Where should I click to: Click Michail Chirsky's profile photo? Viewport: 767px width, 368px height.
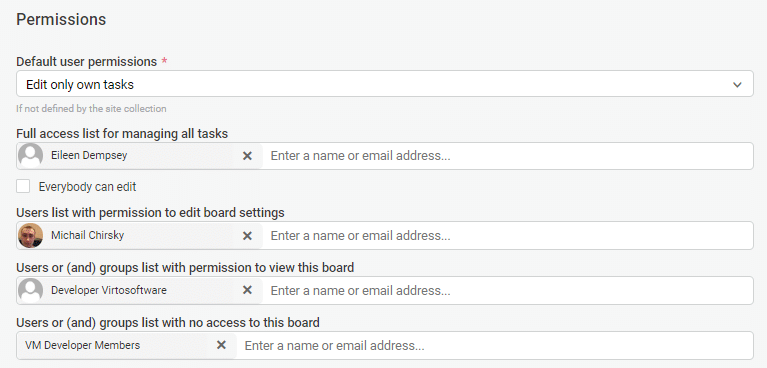30,235
